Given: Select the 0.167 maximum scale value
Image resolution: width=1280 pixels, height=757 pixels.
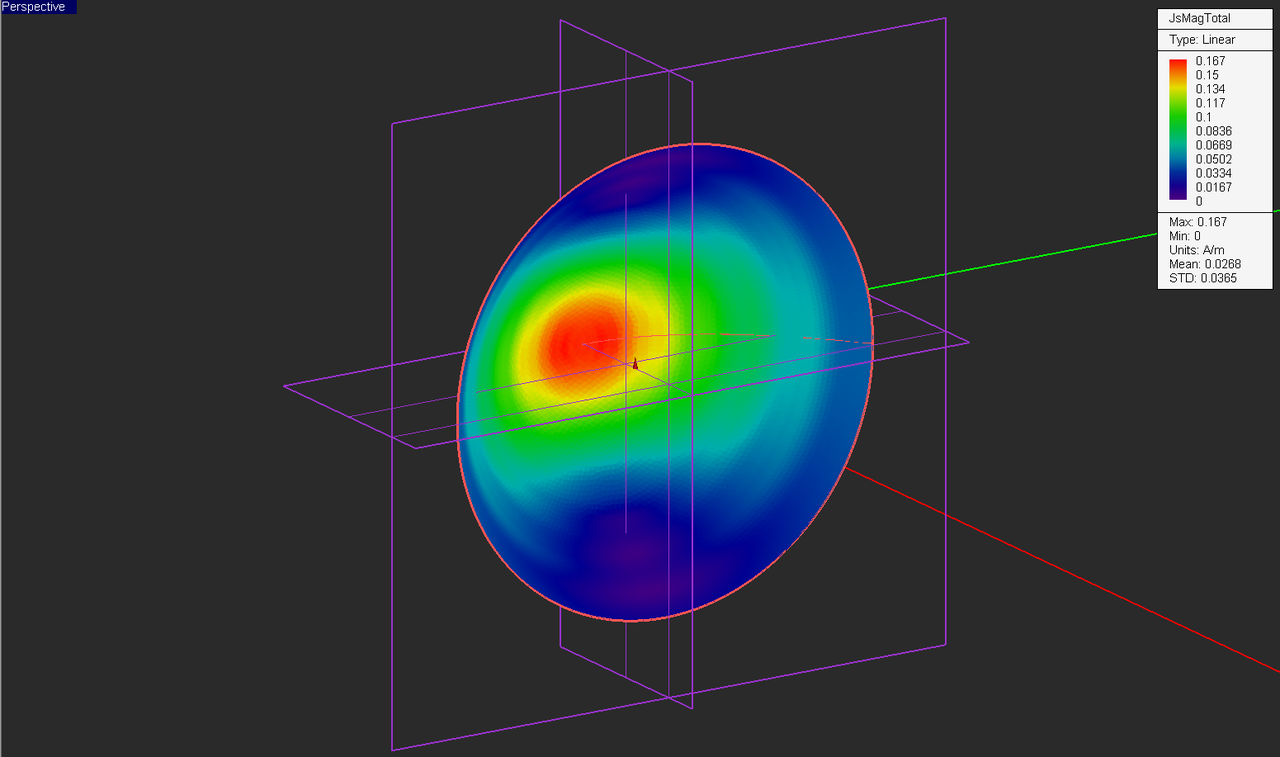Looking at the screenshot, I should coord(1213,61).
